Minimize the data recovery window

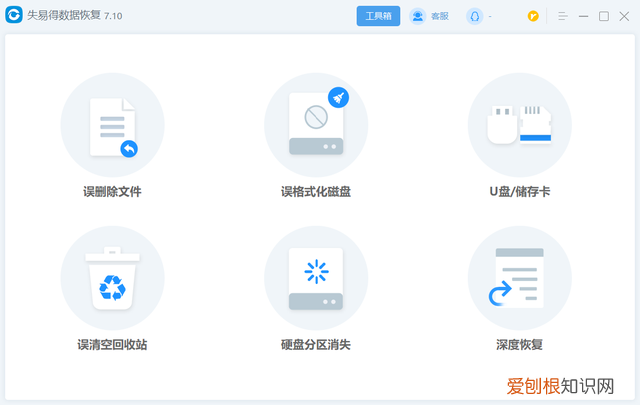click(583, 16)
